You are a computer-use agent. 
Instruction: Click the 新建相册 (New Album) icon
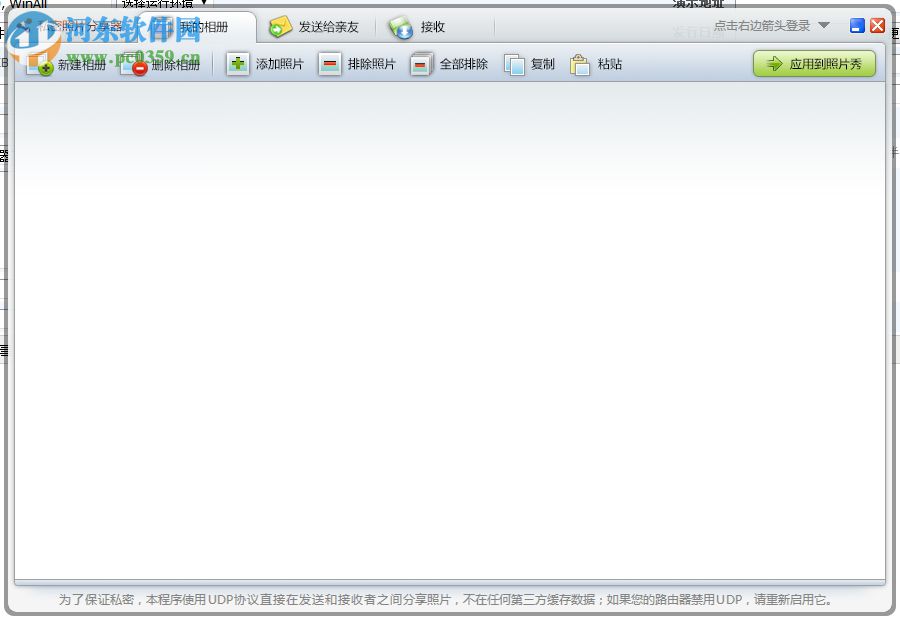coord(42,66)
